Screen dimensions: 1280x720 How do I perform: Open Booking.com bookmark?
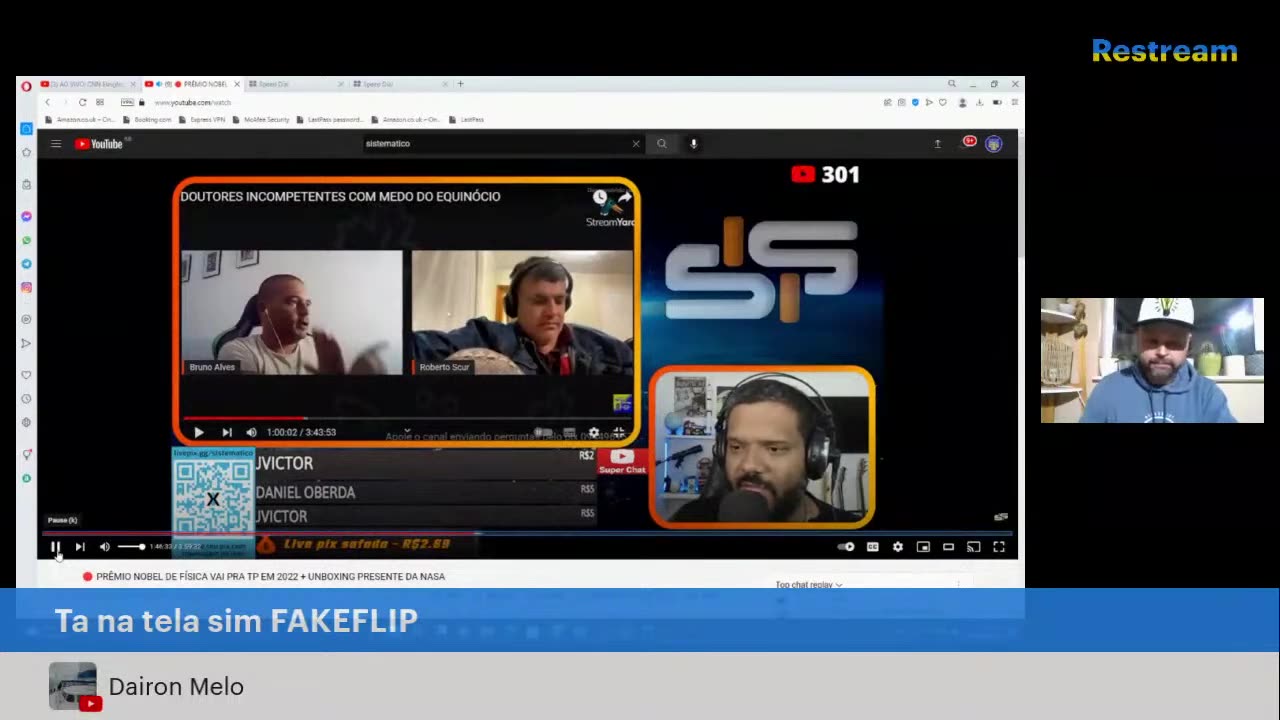pos(148,119)
